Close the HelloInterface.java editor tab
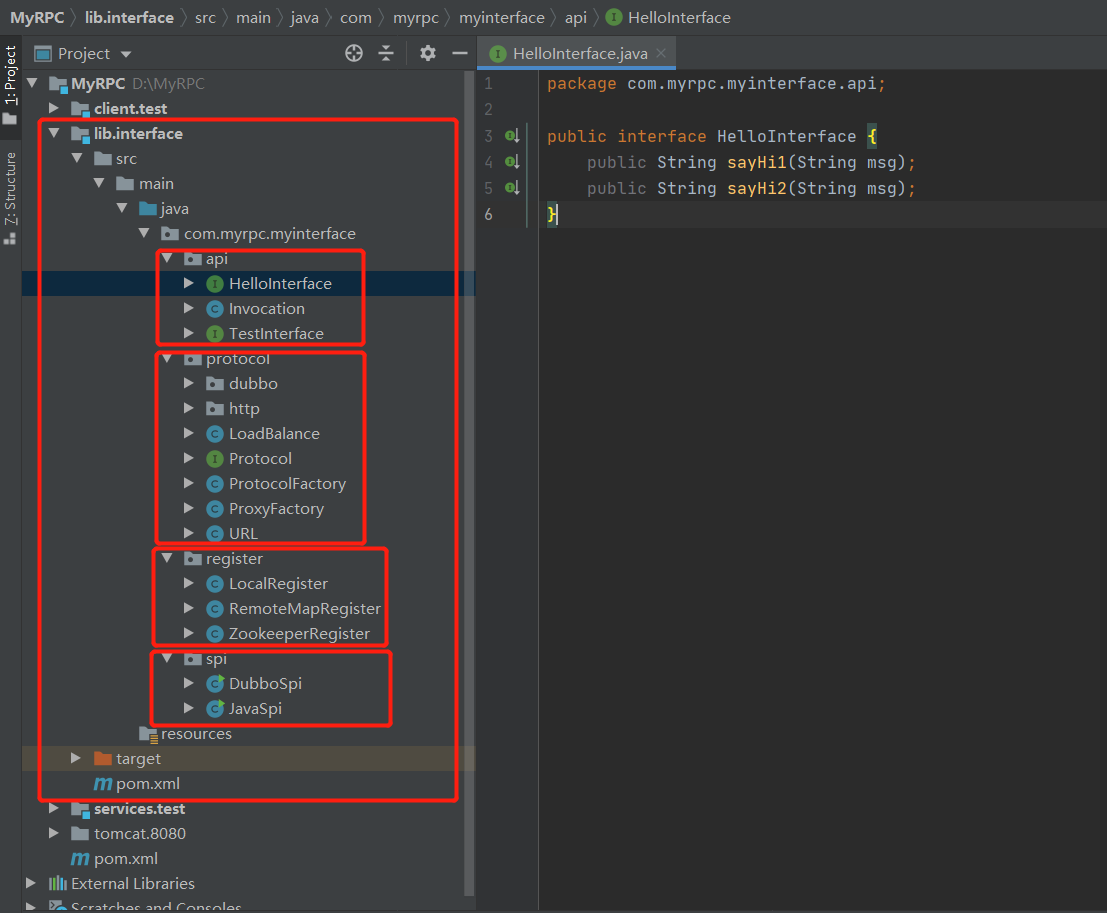The height and width of the screenshot is (913, 1107). coord(661,54)
